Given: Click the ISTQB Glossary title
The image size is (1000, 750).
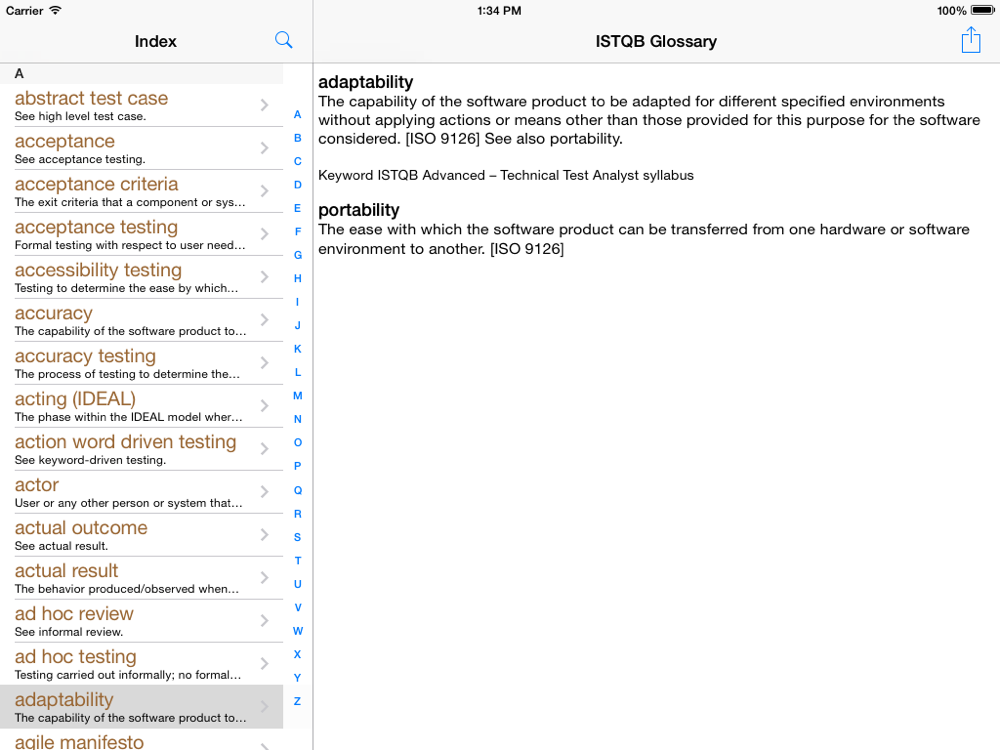Looking at the screenshot, I should tap(656, 41).
